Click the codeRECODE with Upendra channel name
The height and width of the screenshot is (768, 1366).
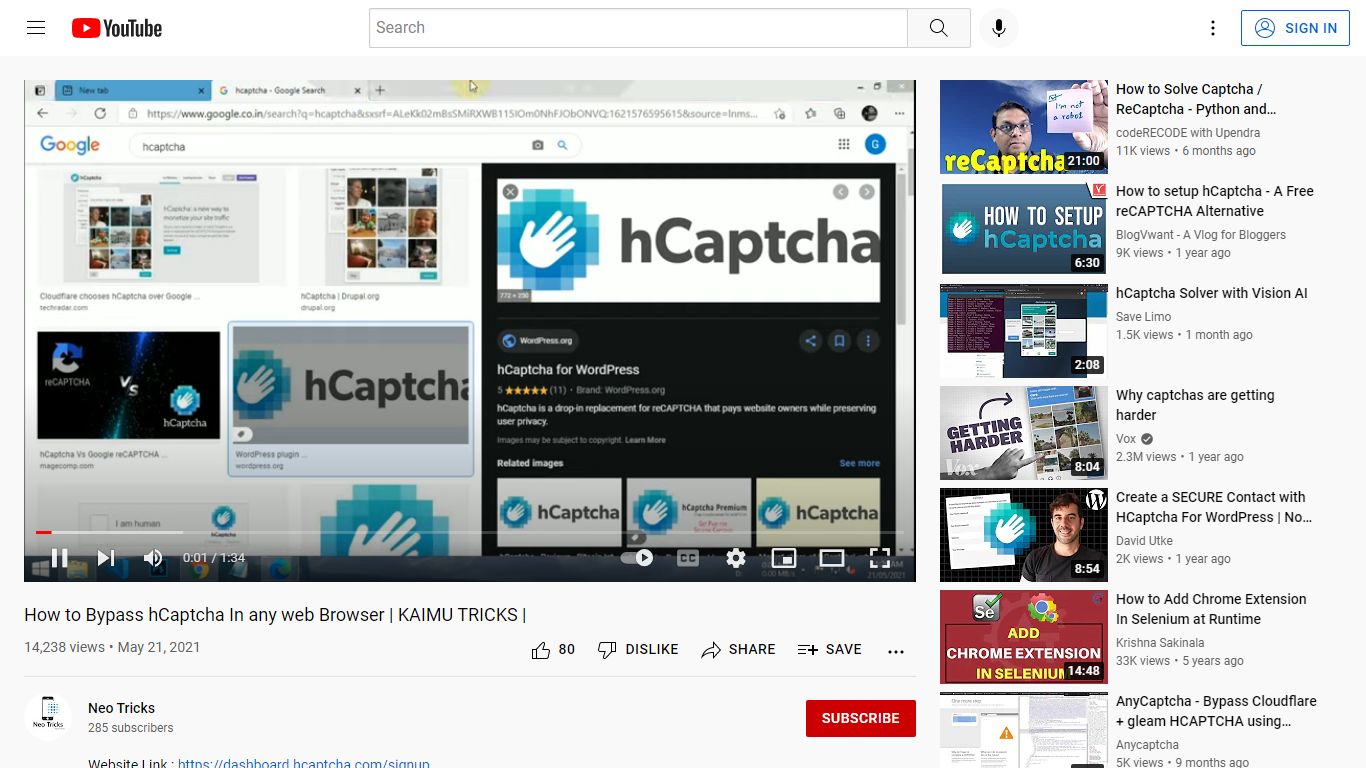(x=1188, y=133)
